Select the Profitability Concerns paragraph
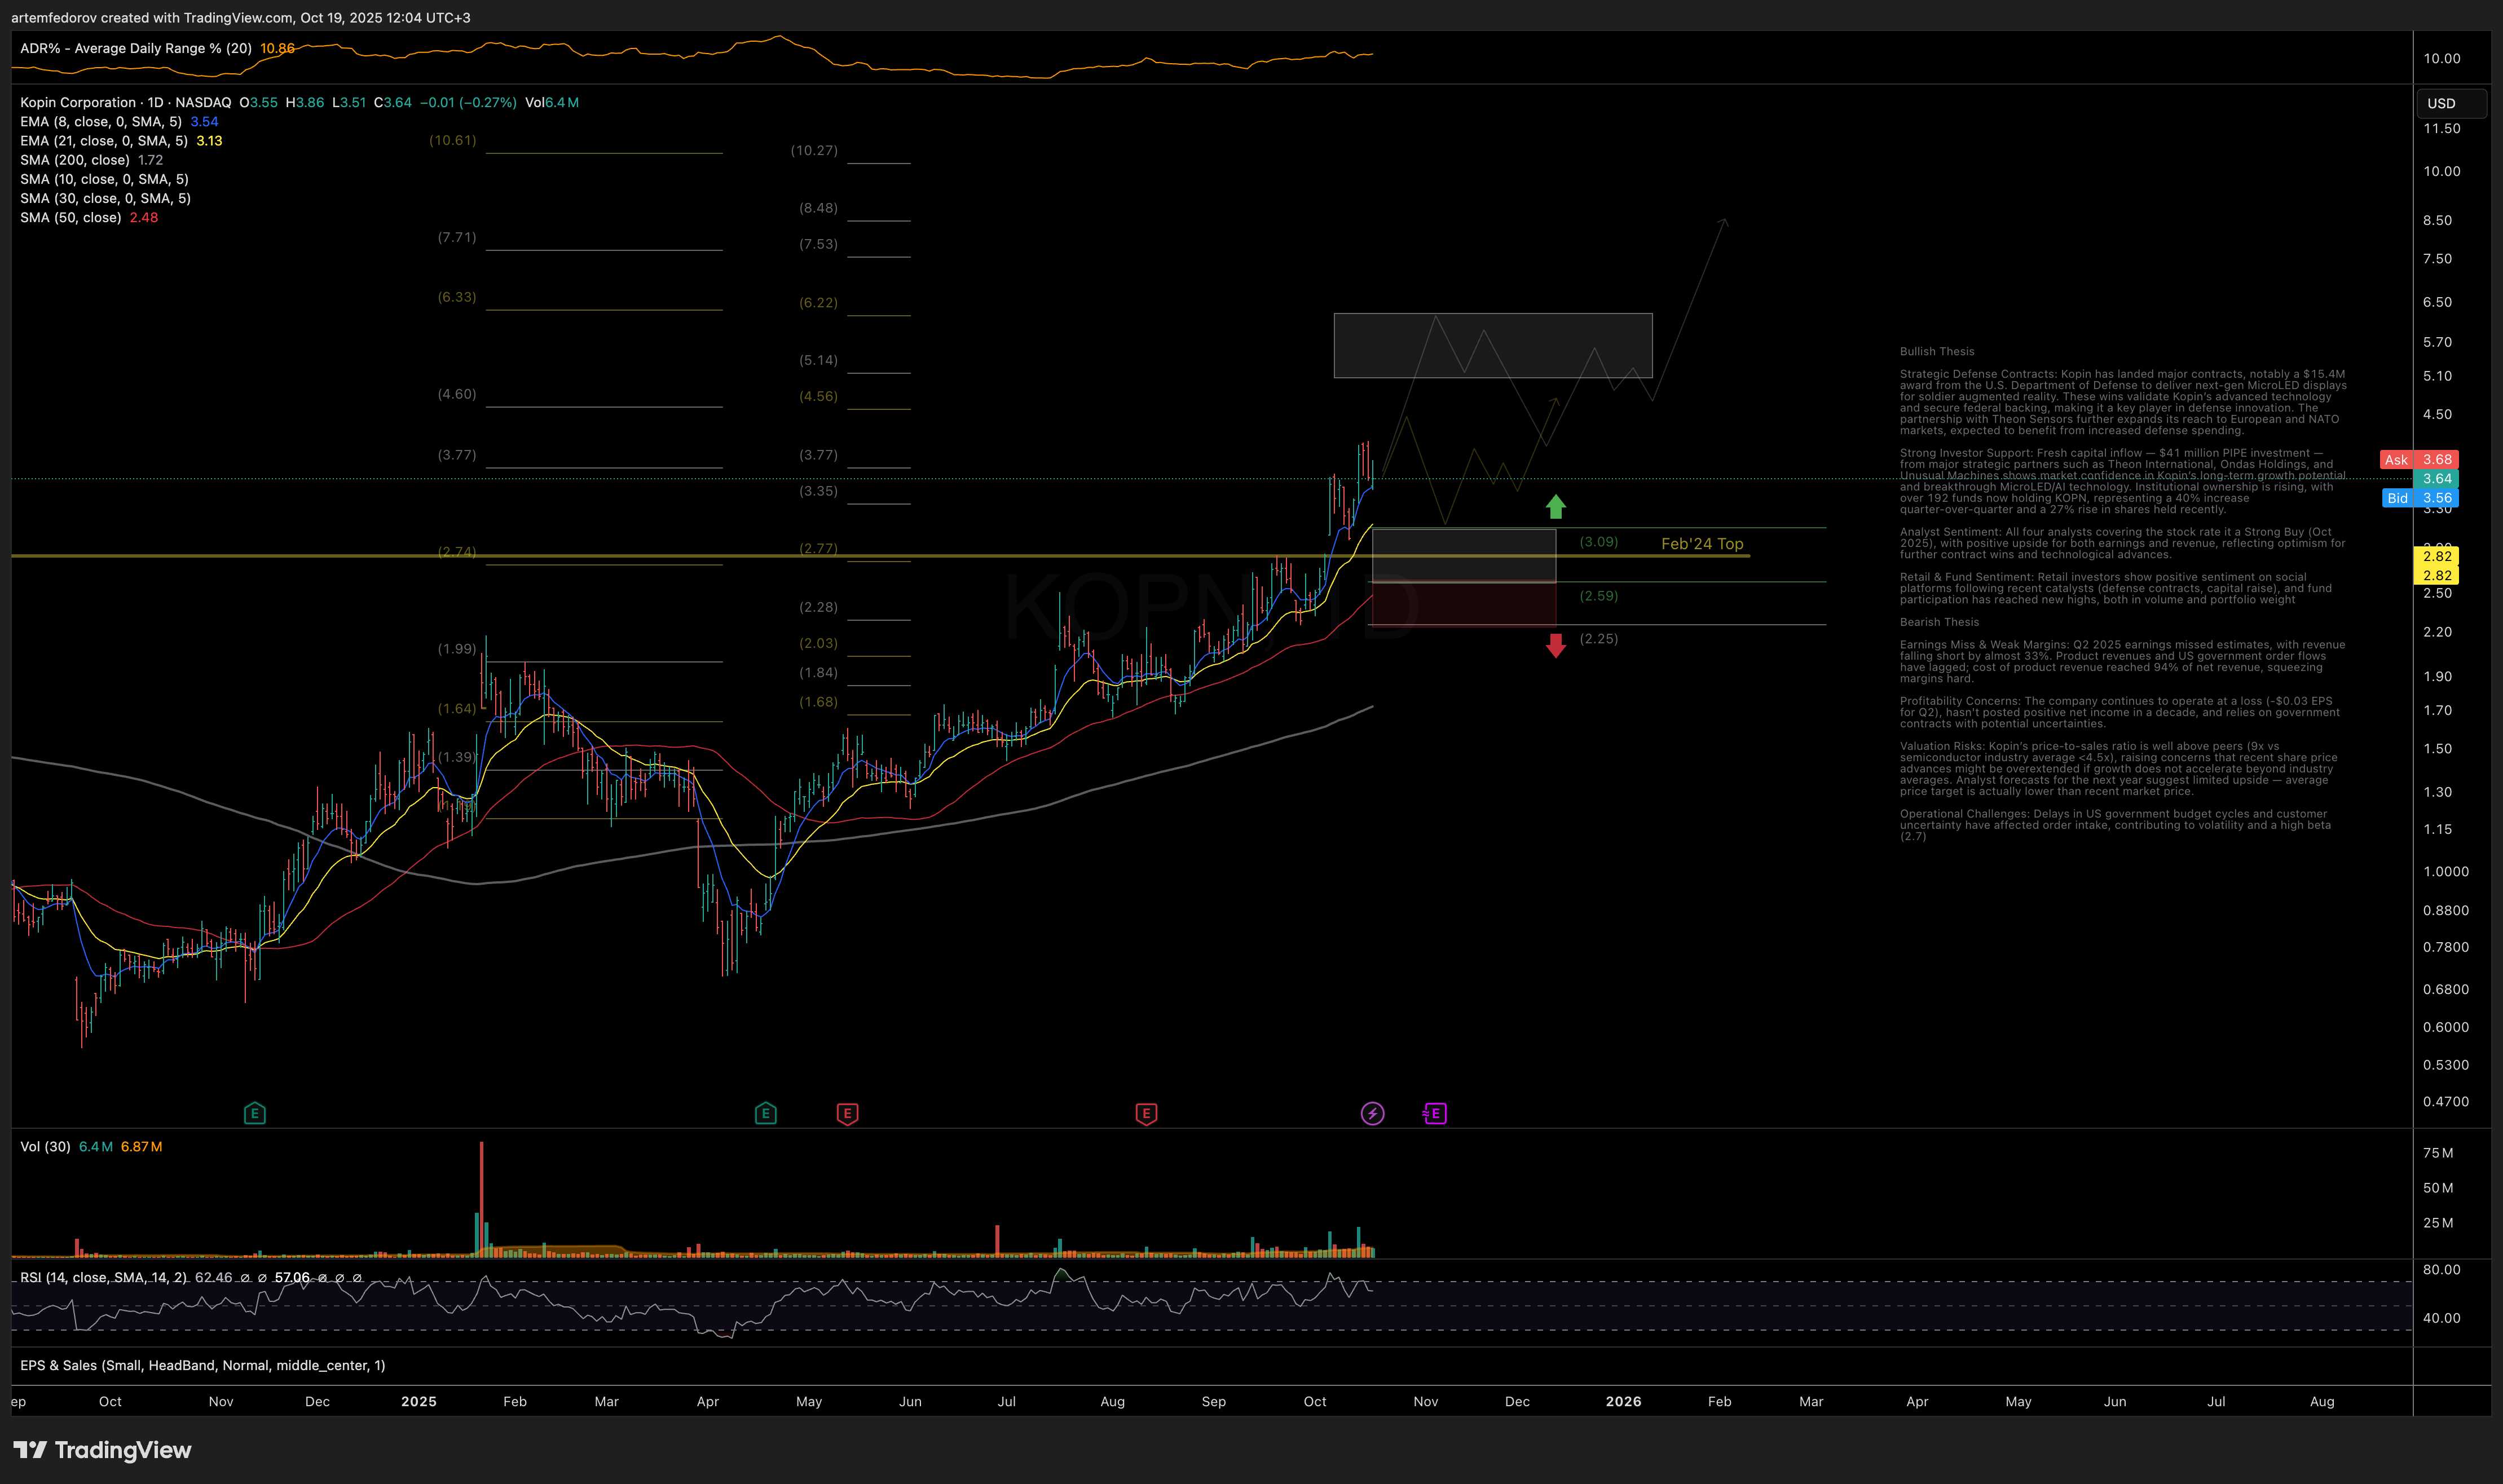 2120,713
